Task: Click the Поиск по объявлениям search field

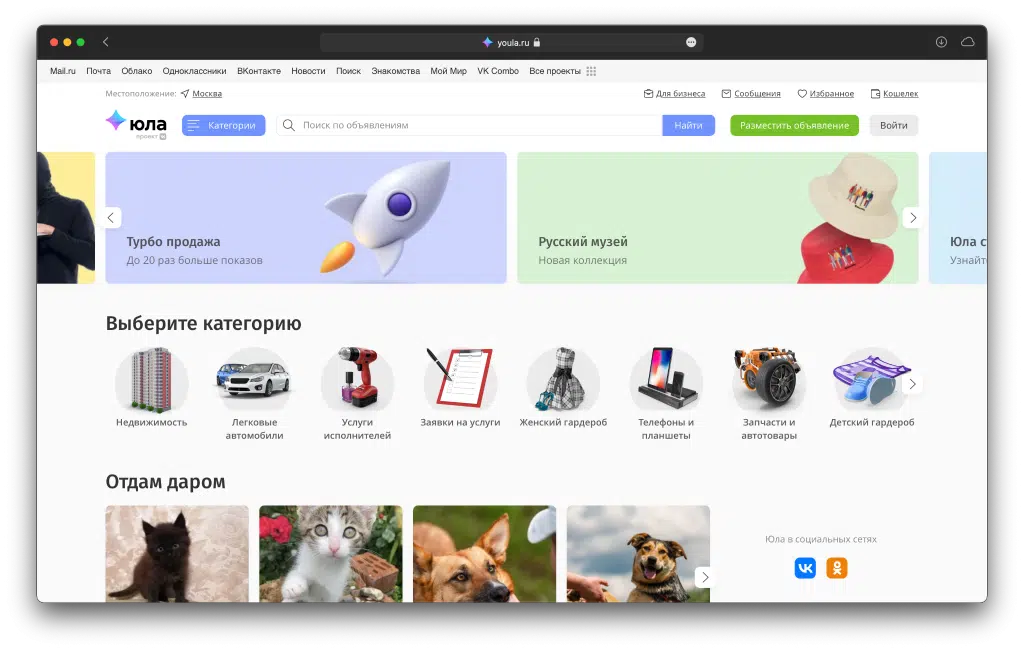Action: (469, 125)
